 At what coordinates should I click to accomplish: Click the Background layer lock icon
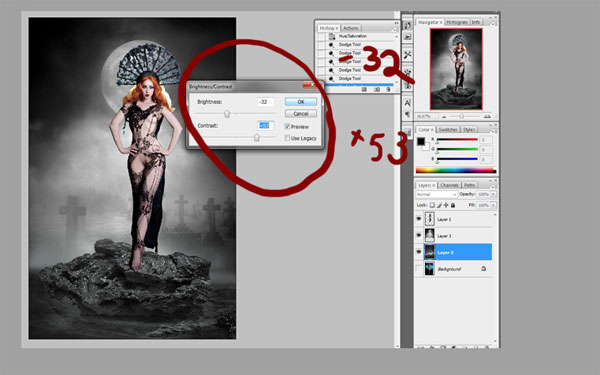[484, 269]
